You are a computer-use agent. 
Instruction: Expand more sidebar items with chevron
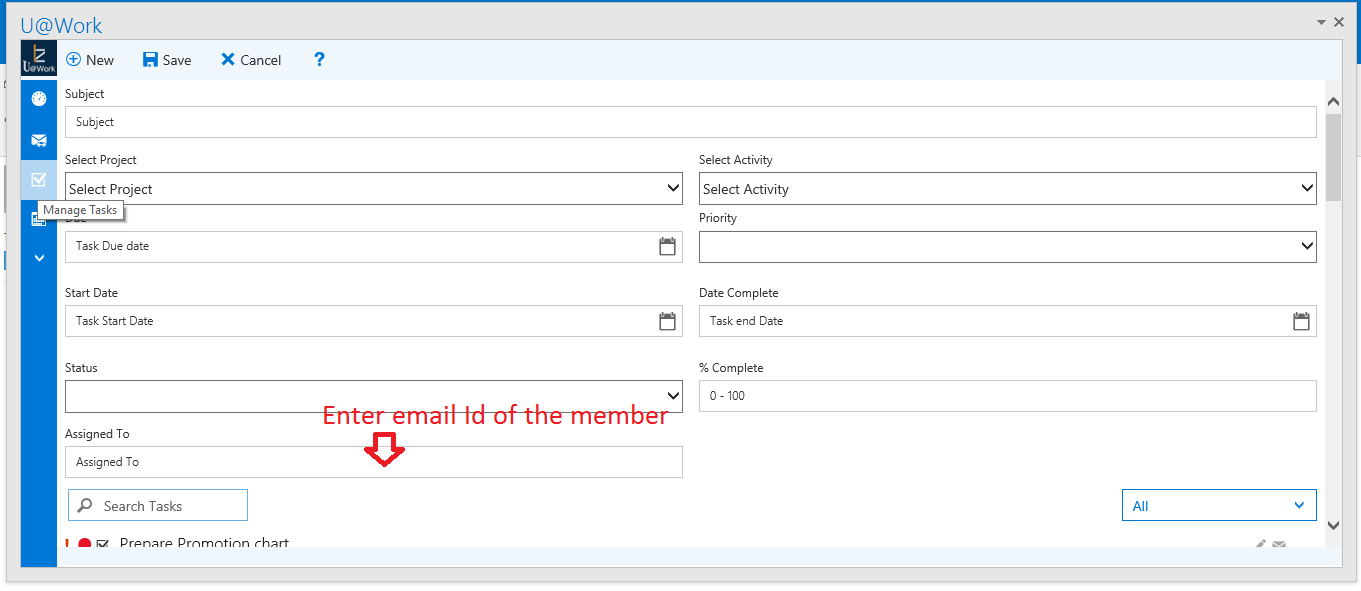point(39,258)
